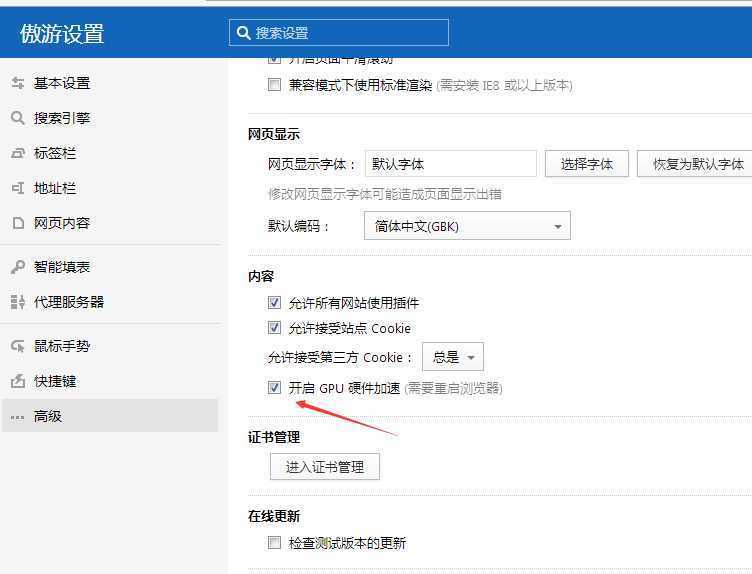Open 鼠标手势 settings
The width and height of the screenshot is (752, 574).
point(62,346)
